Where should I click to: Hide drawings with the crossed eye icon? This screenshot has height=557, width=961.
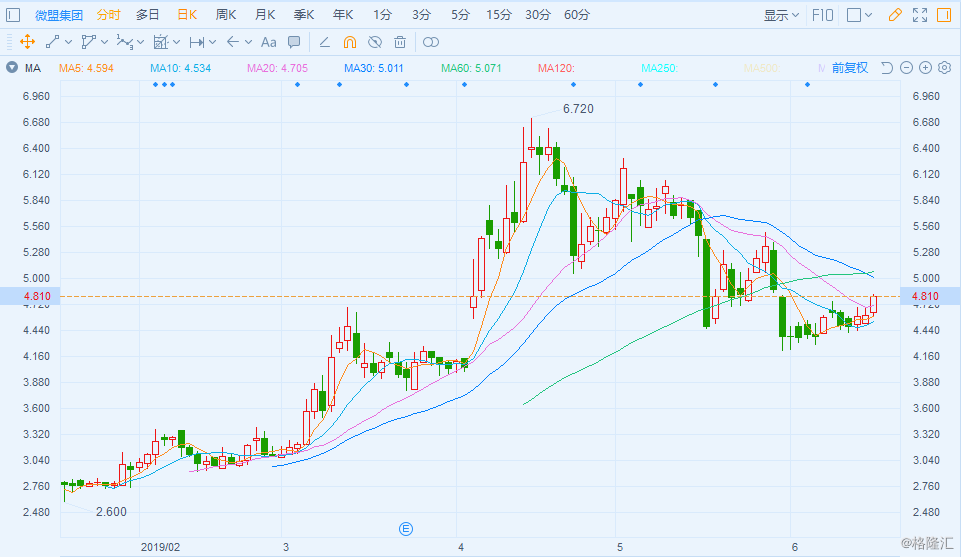point(374,42)
